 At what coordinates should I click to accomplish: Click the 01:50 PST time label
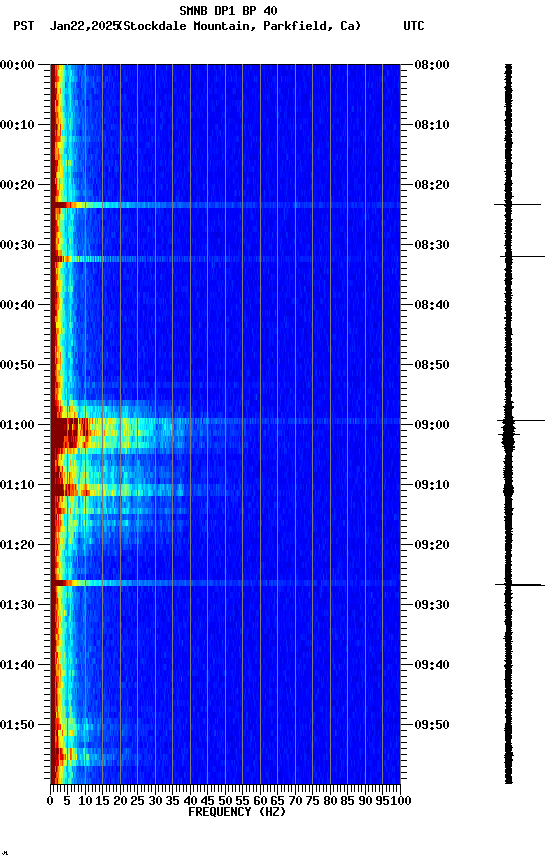[x=17, y=725]
